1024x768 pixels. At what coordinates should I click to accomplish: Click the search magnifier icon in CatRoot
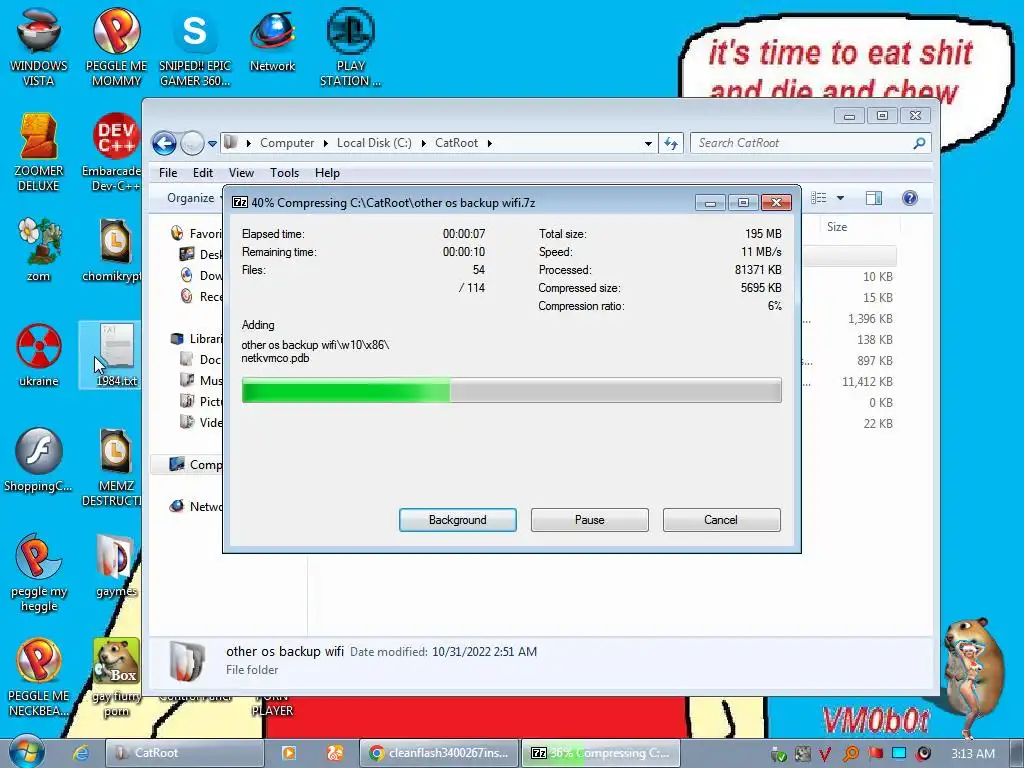click(919, 143)
